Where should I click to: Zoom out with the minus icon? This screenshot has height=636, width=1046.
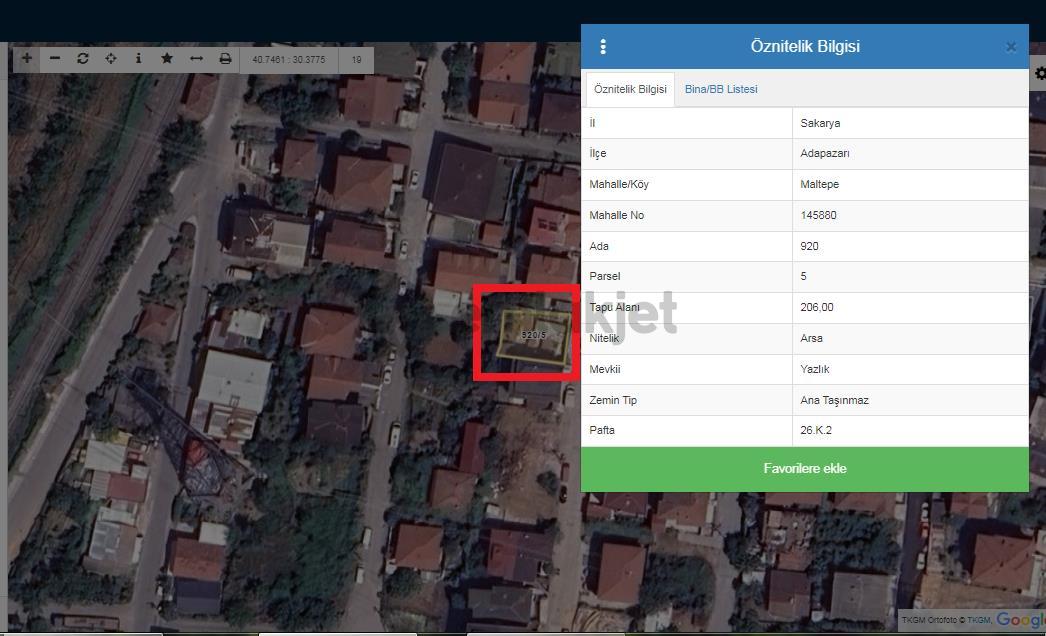click(55, 59)
